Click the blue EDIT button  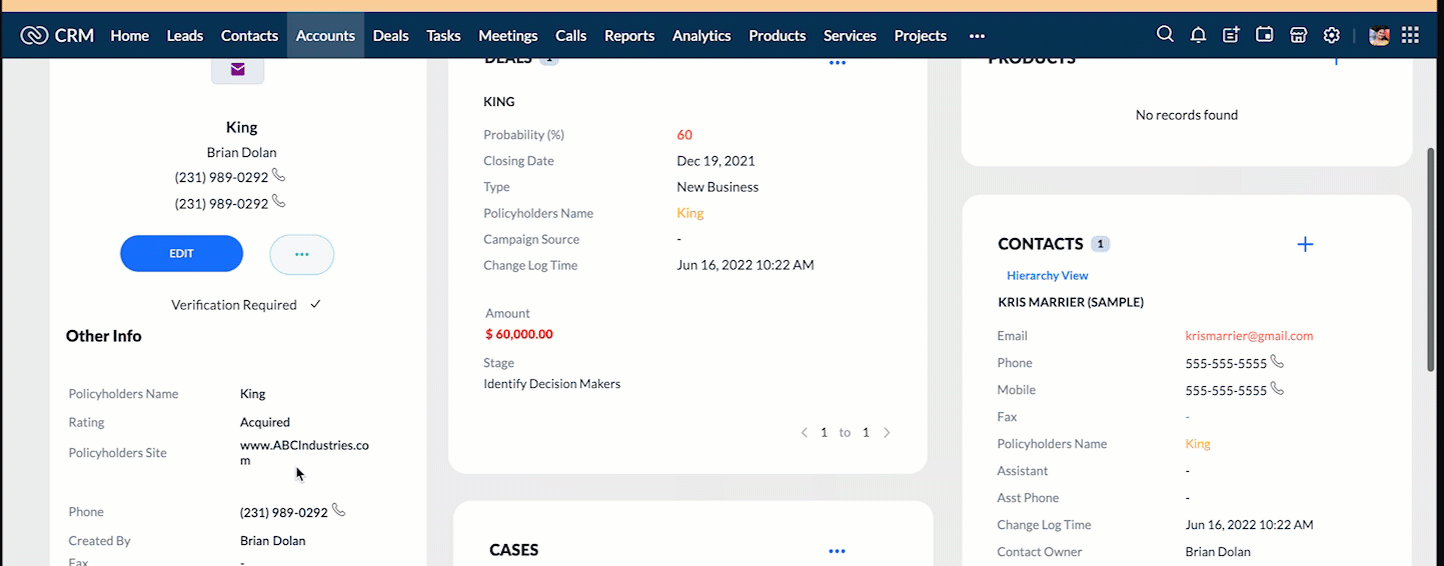(x=181, y=253)
